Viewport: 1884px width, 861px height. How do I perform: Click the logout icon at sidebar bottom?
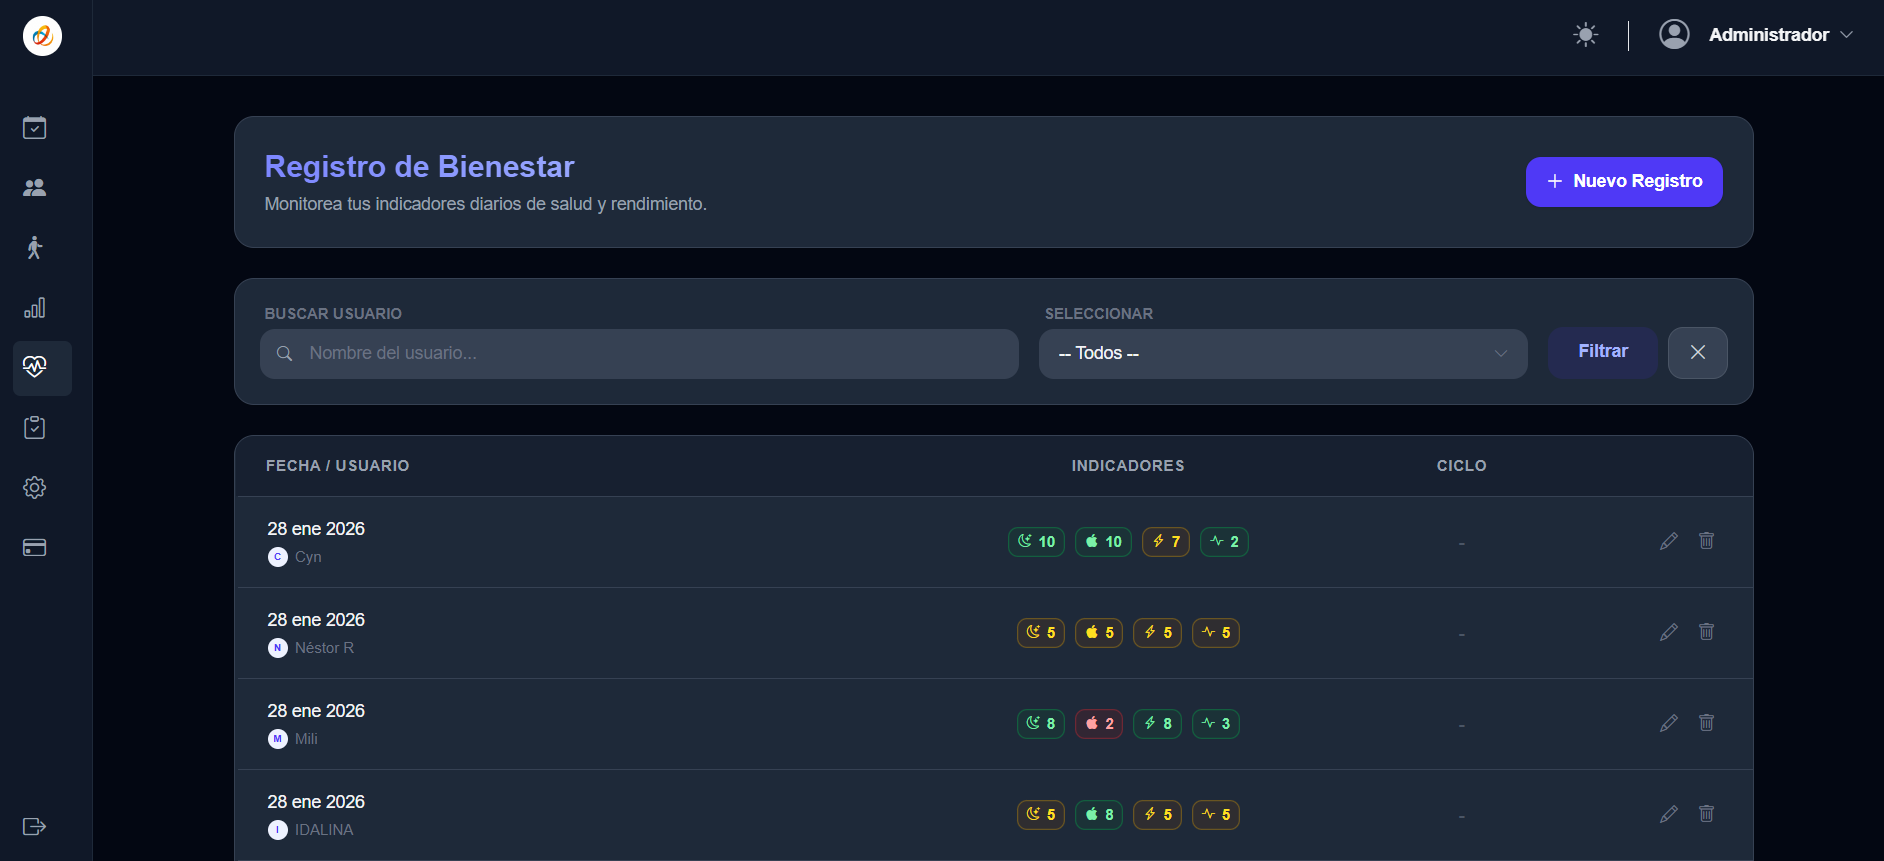[35, 827]
